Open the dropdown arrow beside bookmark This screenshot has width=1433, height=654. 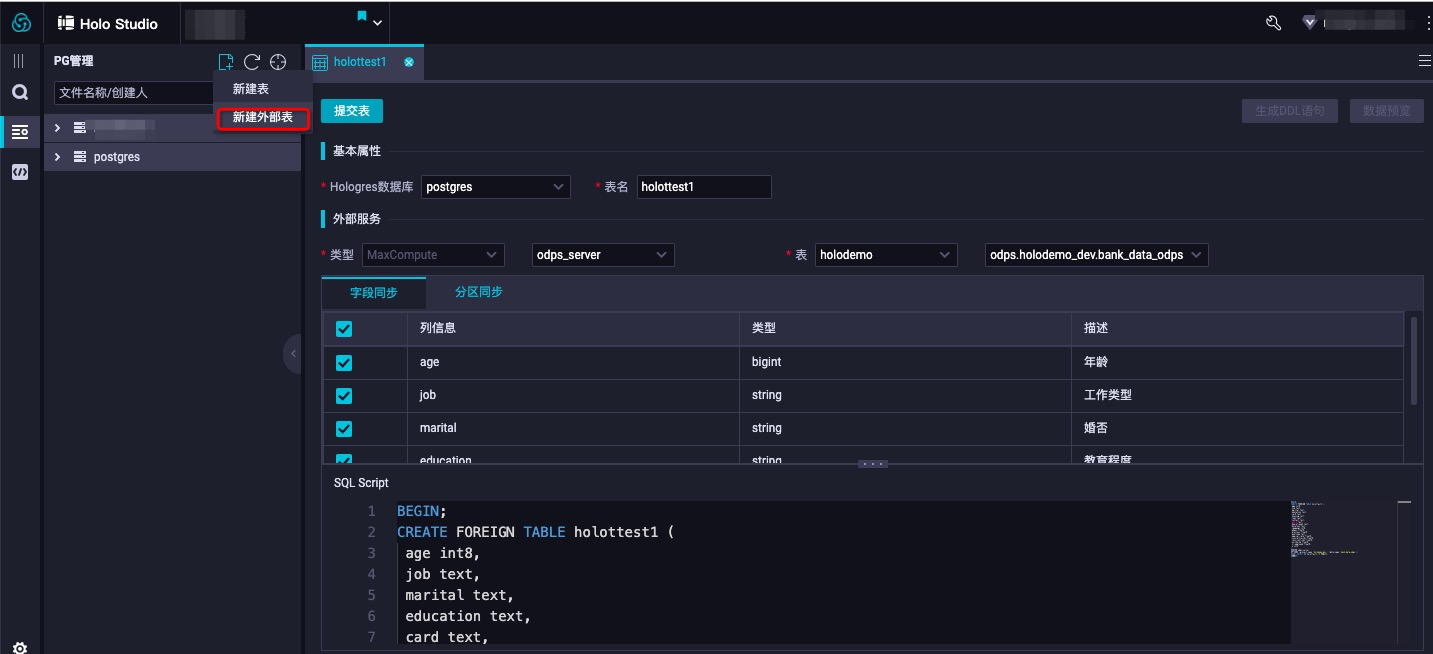pos(379,22)
